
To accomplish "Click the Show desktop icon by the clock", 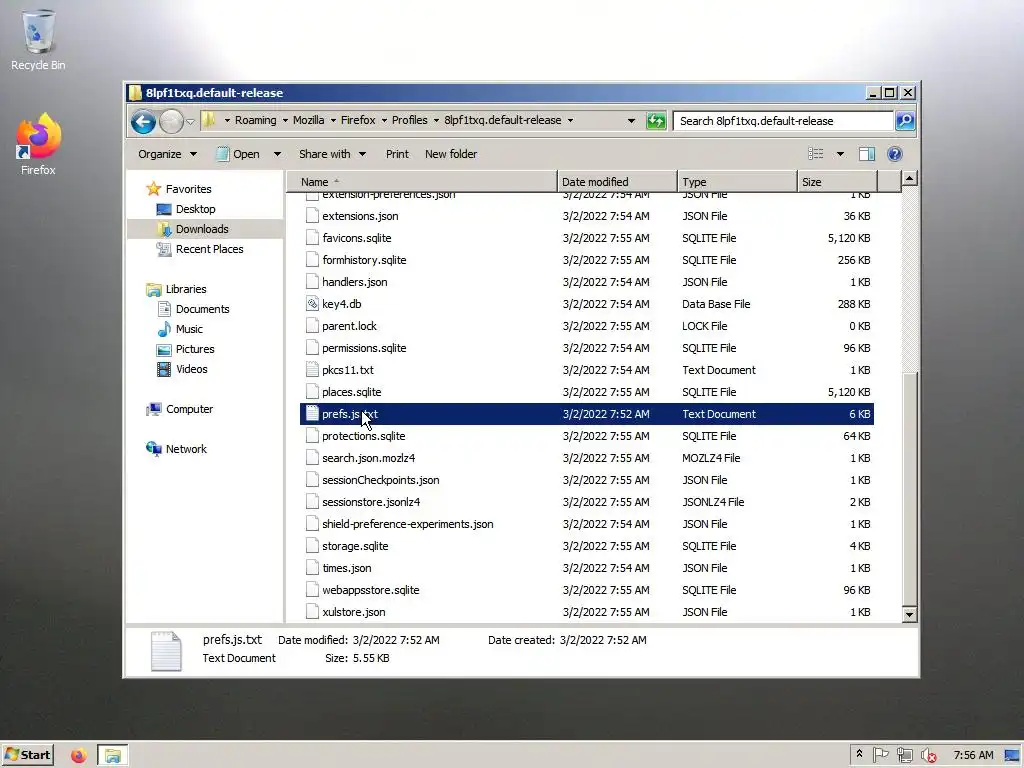I will [x=1012, y=756].
